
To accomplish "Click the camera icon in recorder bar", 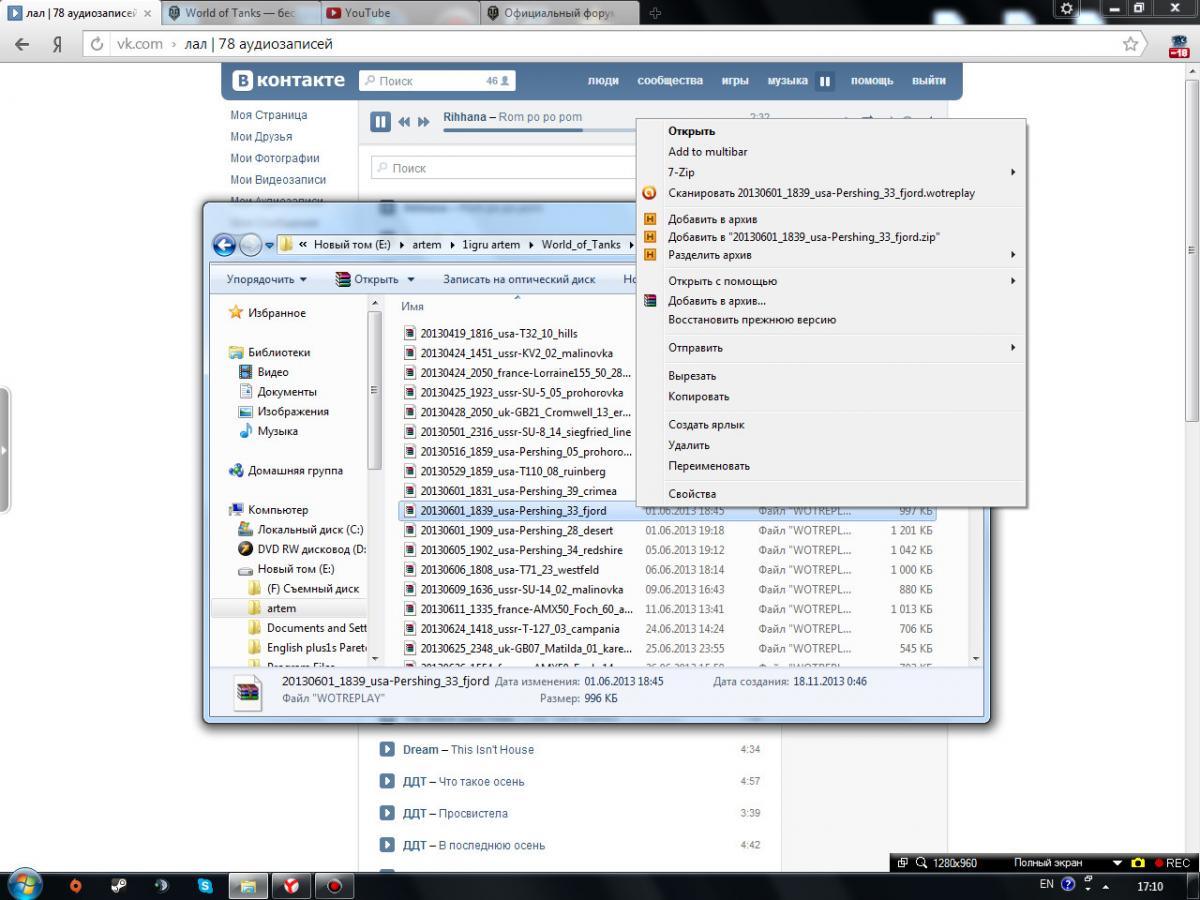I will (1138, 863).
